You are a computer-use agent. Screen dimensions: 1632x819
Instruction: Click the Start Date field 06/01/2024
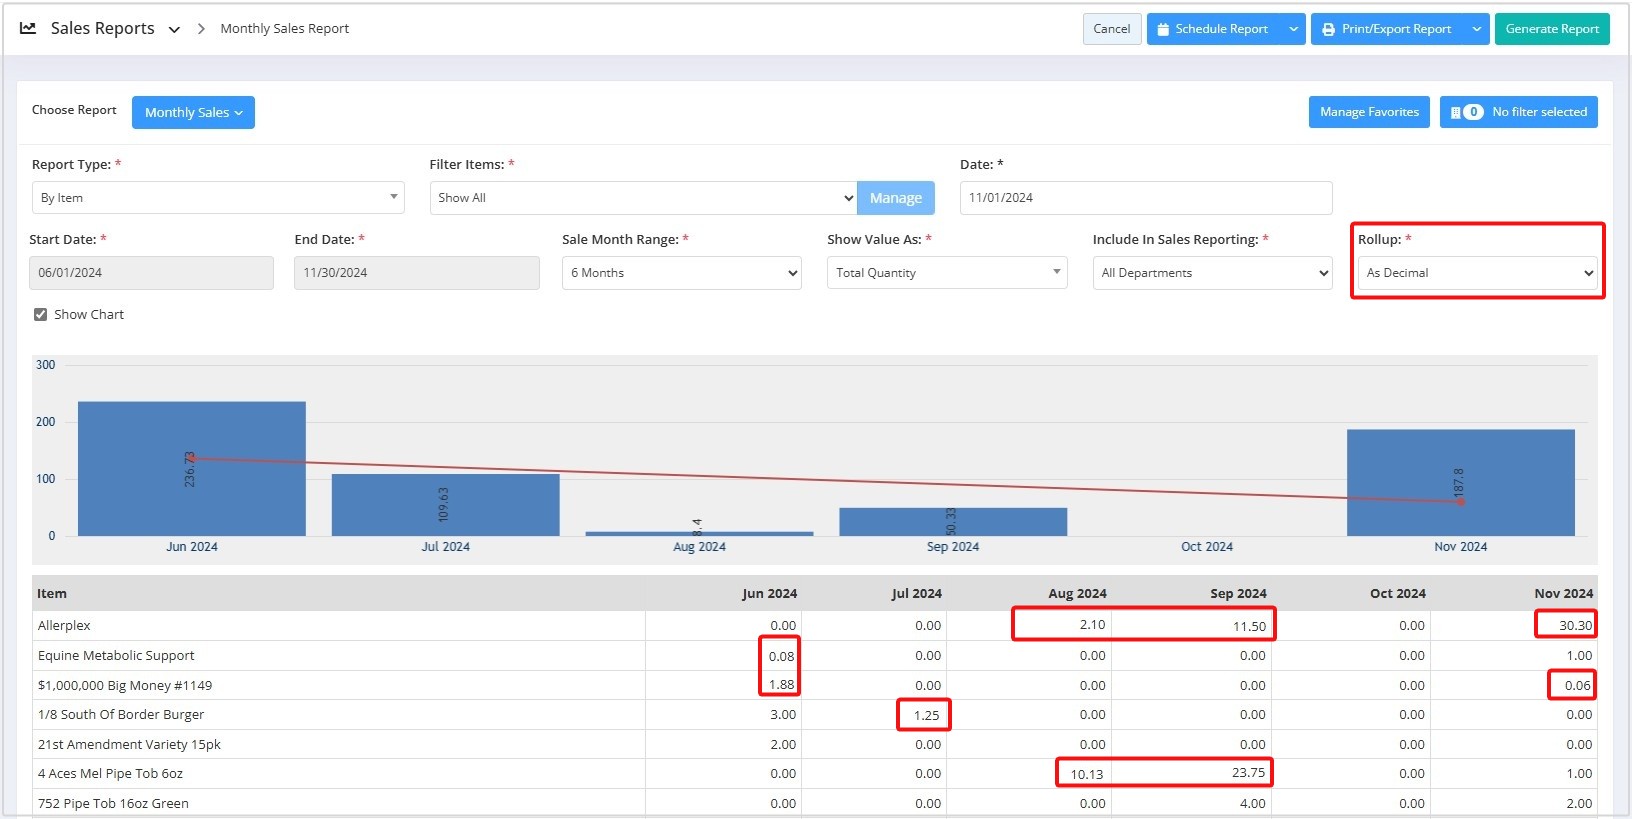[x=151, y=273]
